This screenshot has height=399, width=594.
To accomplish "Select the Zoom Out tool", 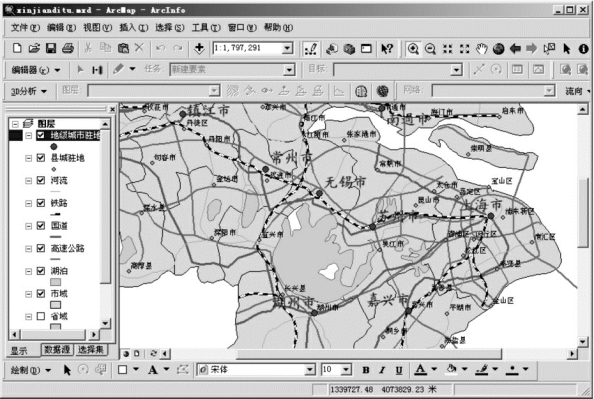I will [430, 49].
